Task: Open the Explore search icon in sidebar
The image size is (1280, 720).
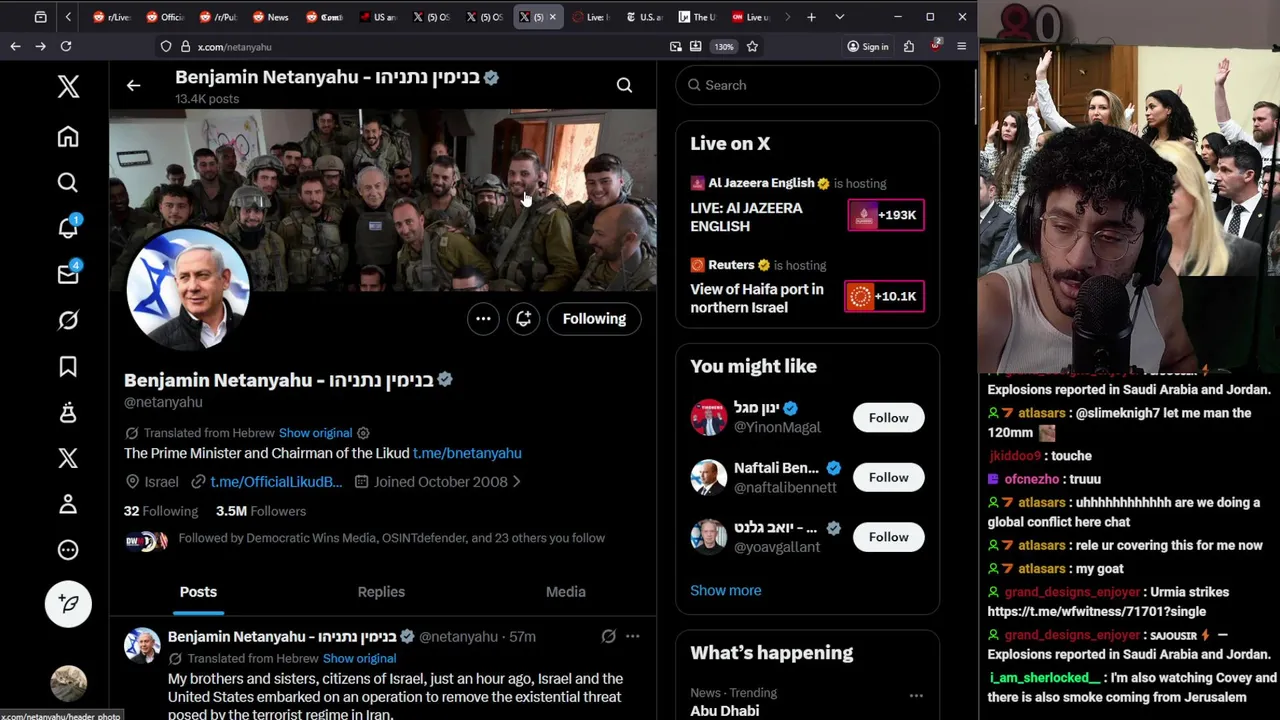Action: 68,183
